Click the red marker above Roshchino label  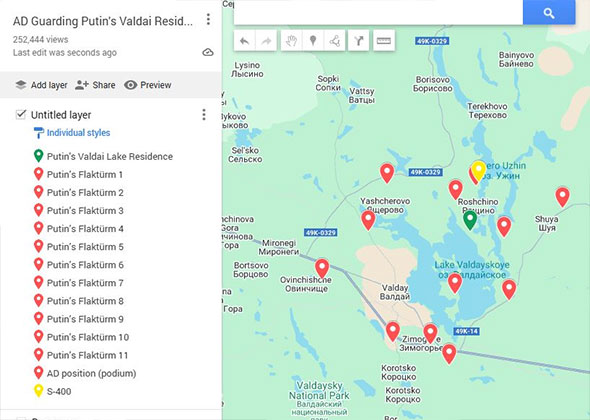coord(456,190)
